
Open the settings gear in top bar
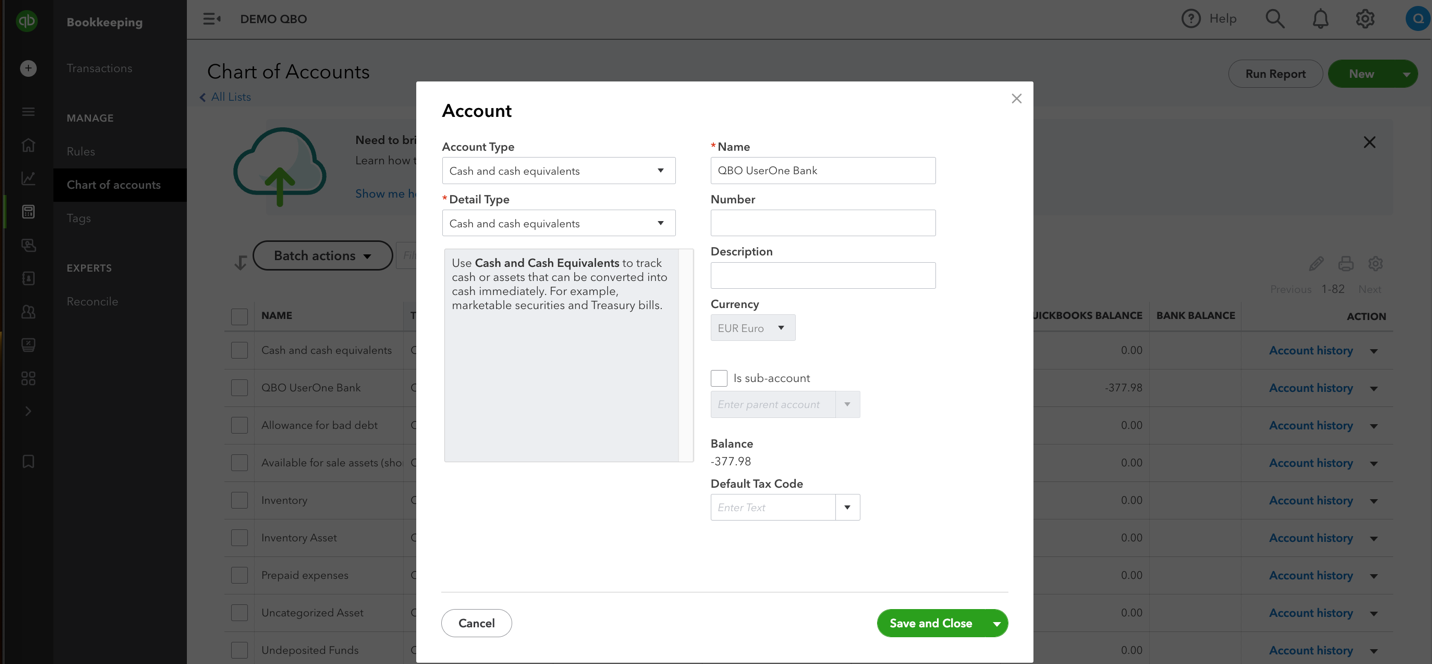coord(1365,19)
